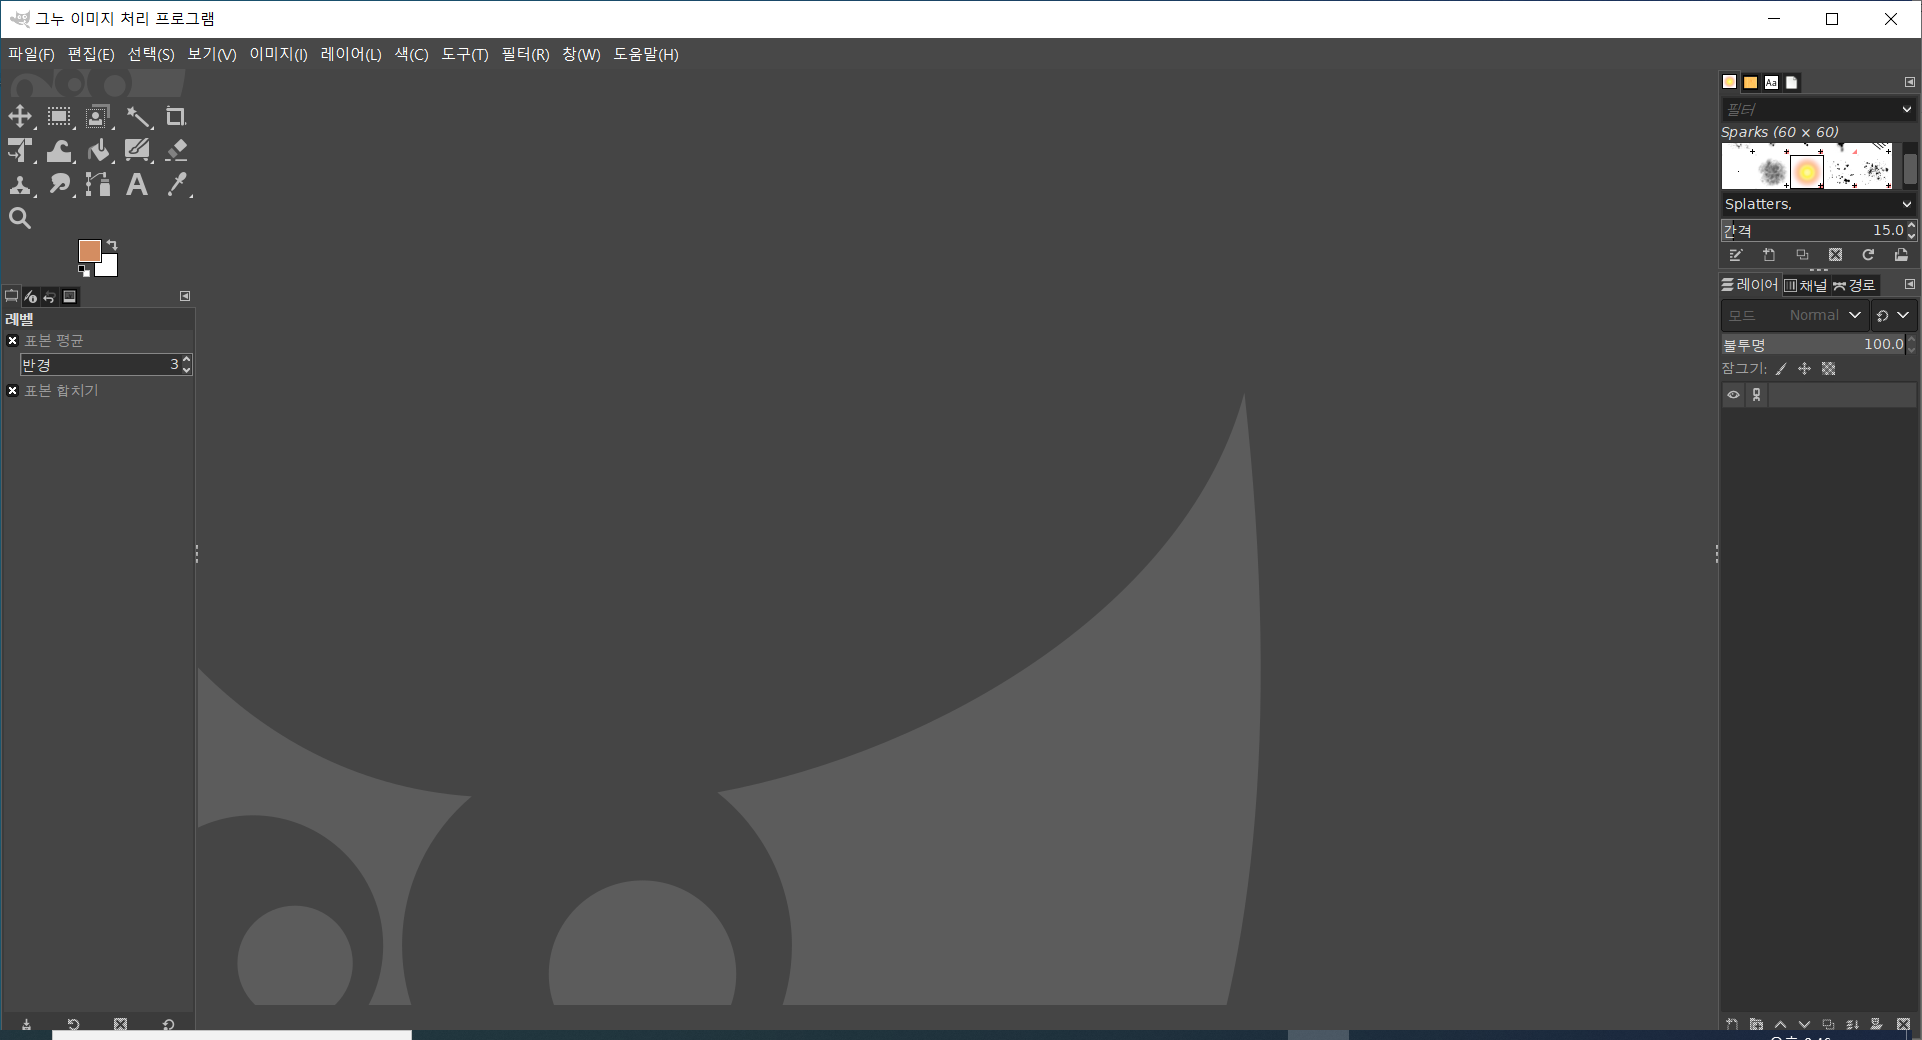Select the Zoom magnifier tool

[20, 218]
